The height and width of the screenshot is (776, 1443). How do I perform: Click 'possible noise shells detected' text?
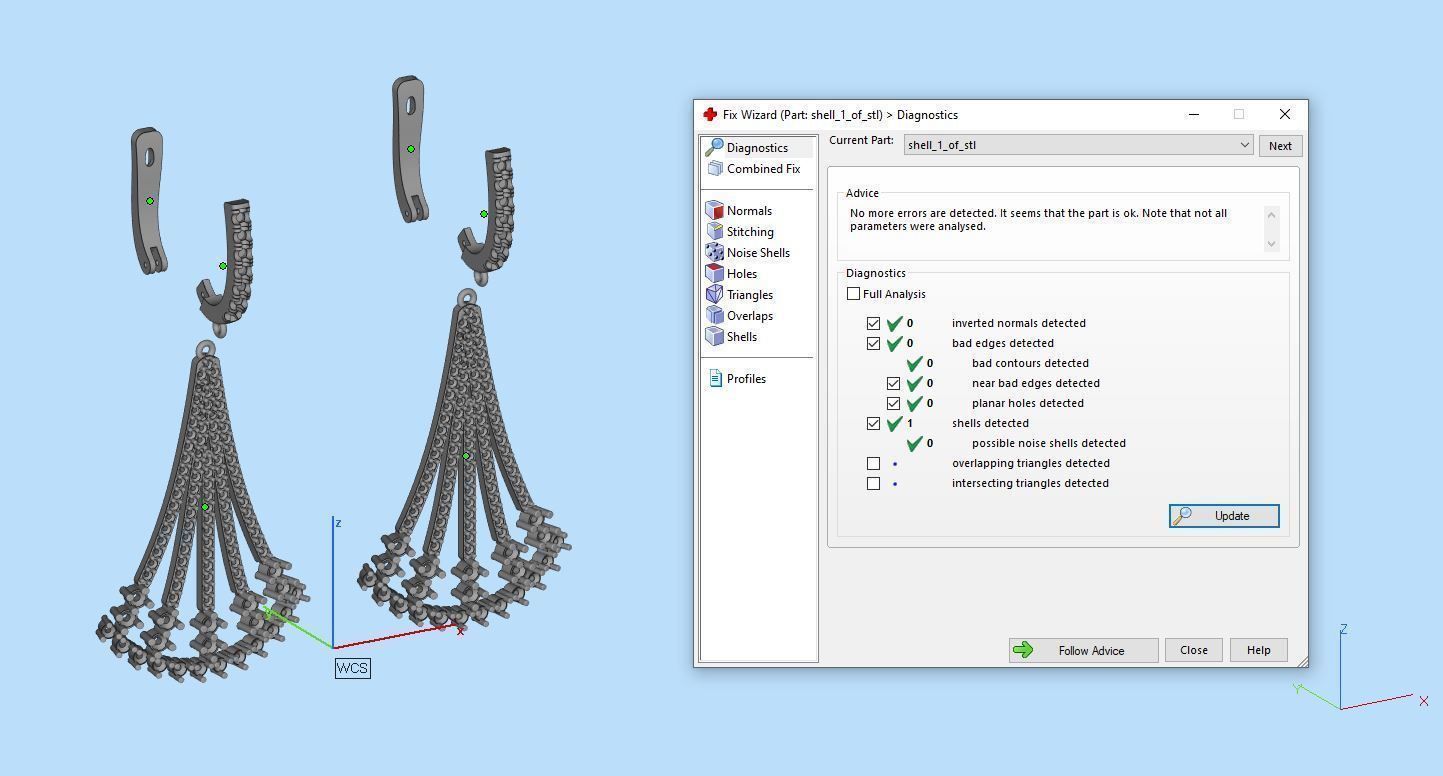click(1049, 443)
